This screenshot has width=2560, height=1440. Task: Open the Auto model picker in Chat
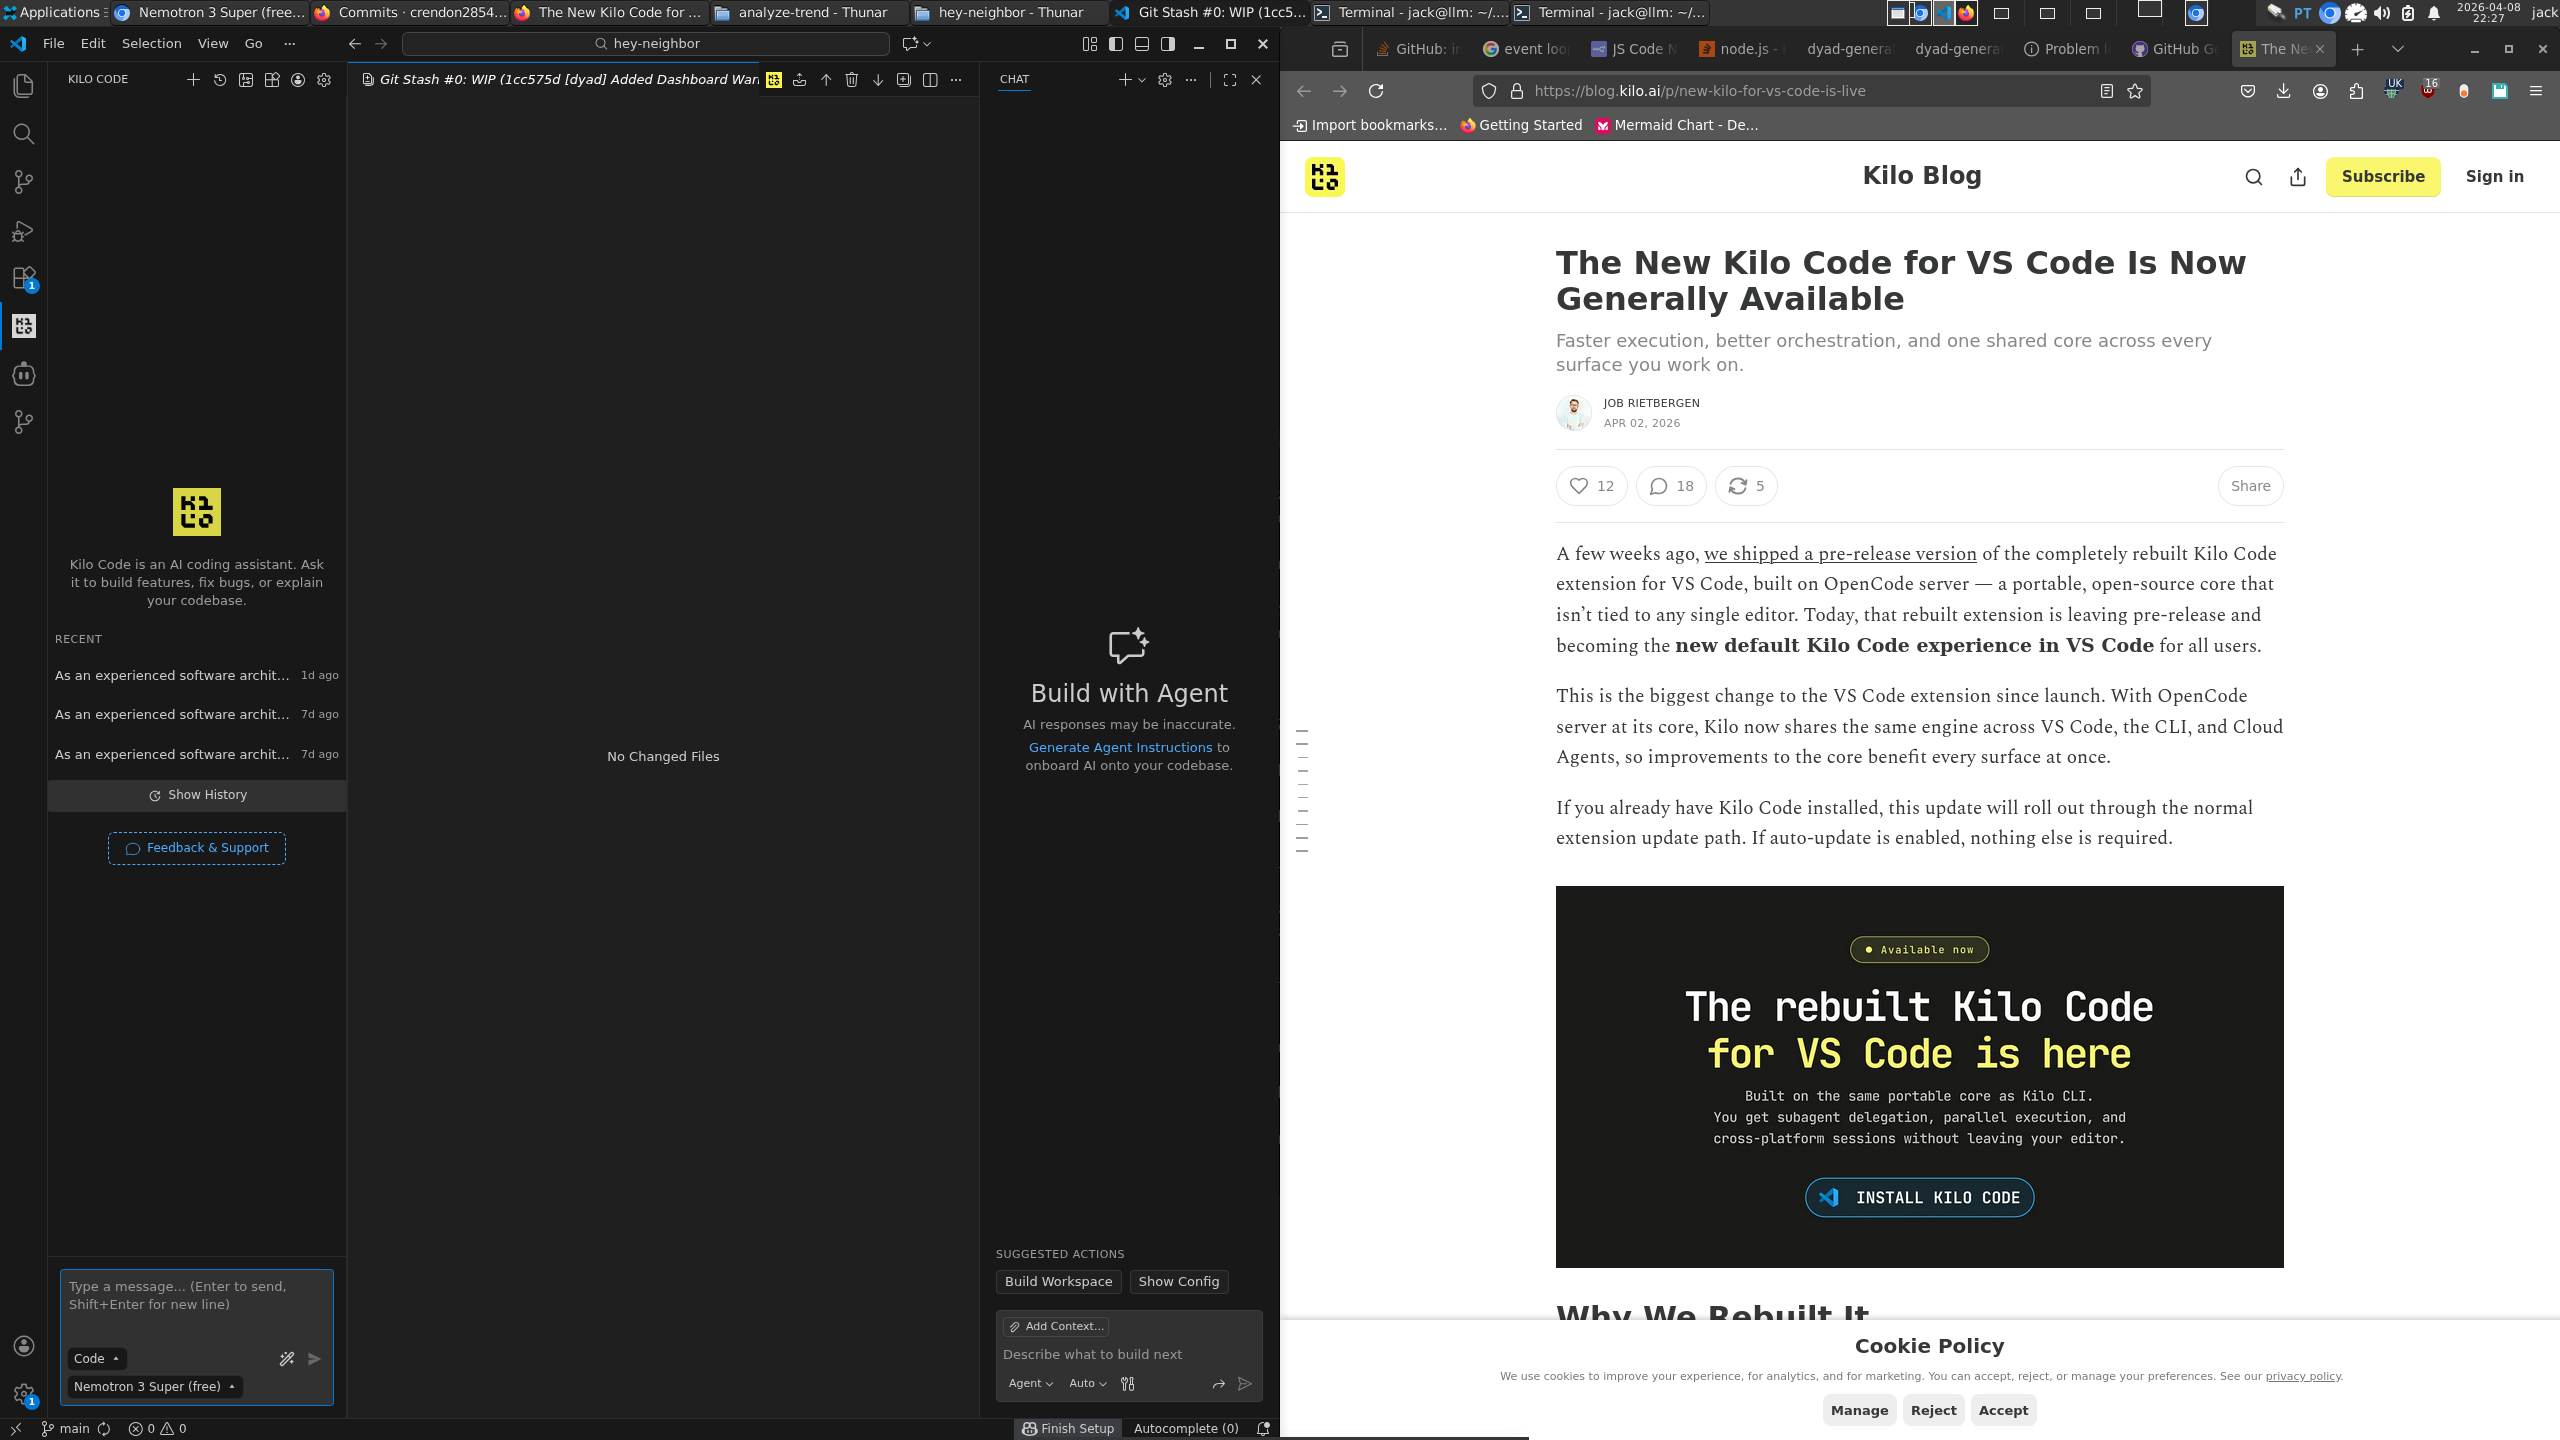tap(1088, 1384)
